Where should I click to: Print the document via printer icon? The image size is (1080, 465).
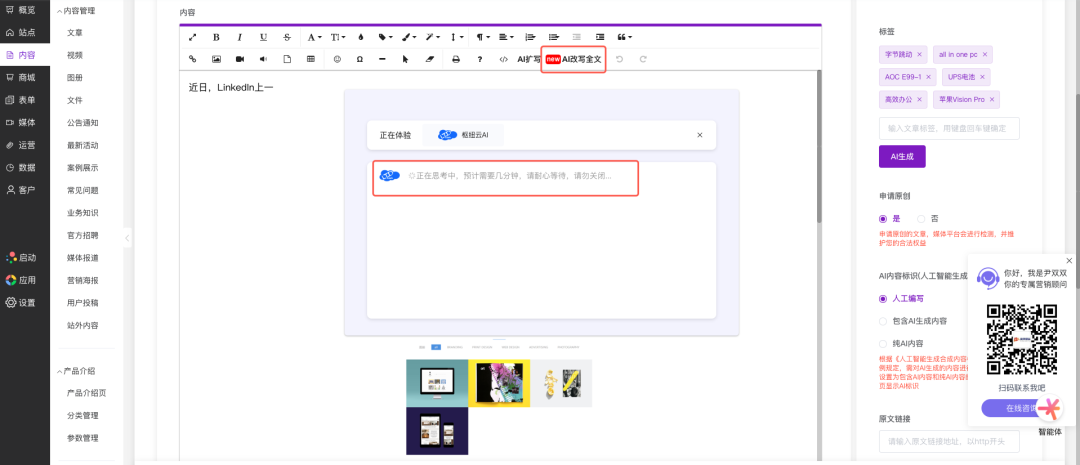[456, 59]
